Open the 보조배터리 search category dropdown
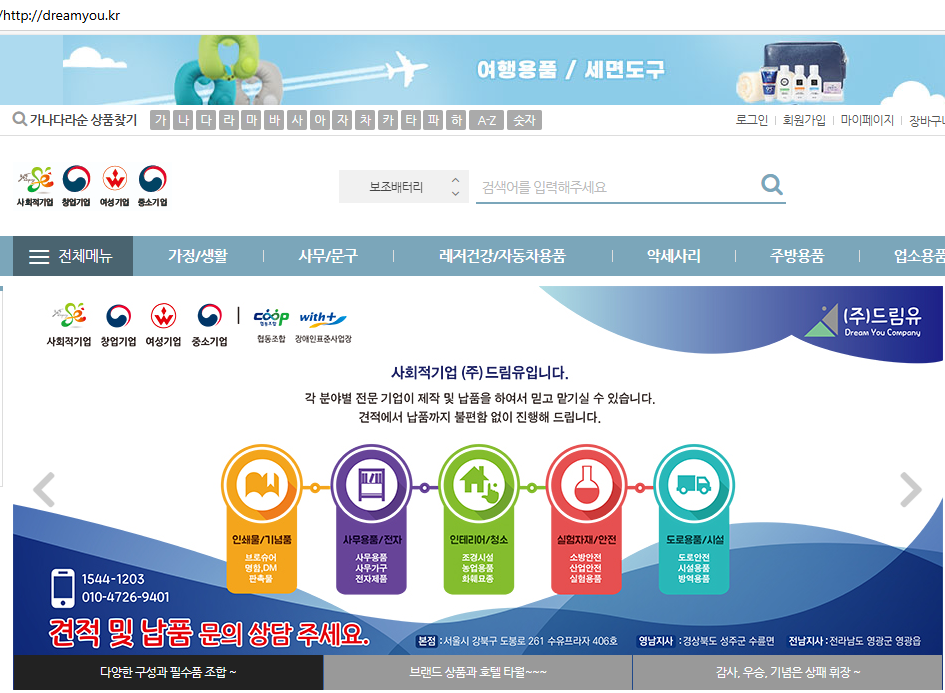Screen dimensions: 945x693 point(402,187)
